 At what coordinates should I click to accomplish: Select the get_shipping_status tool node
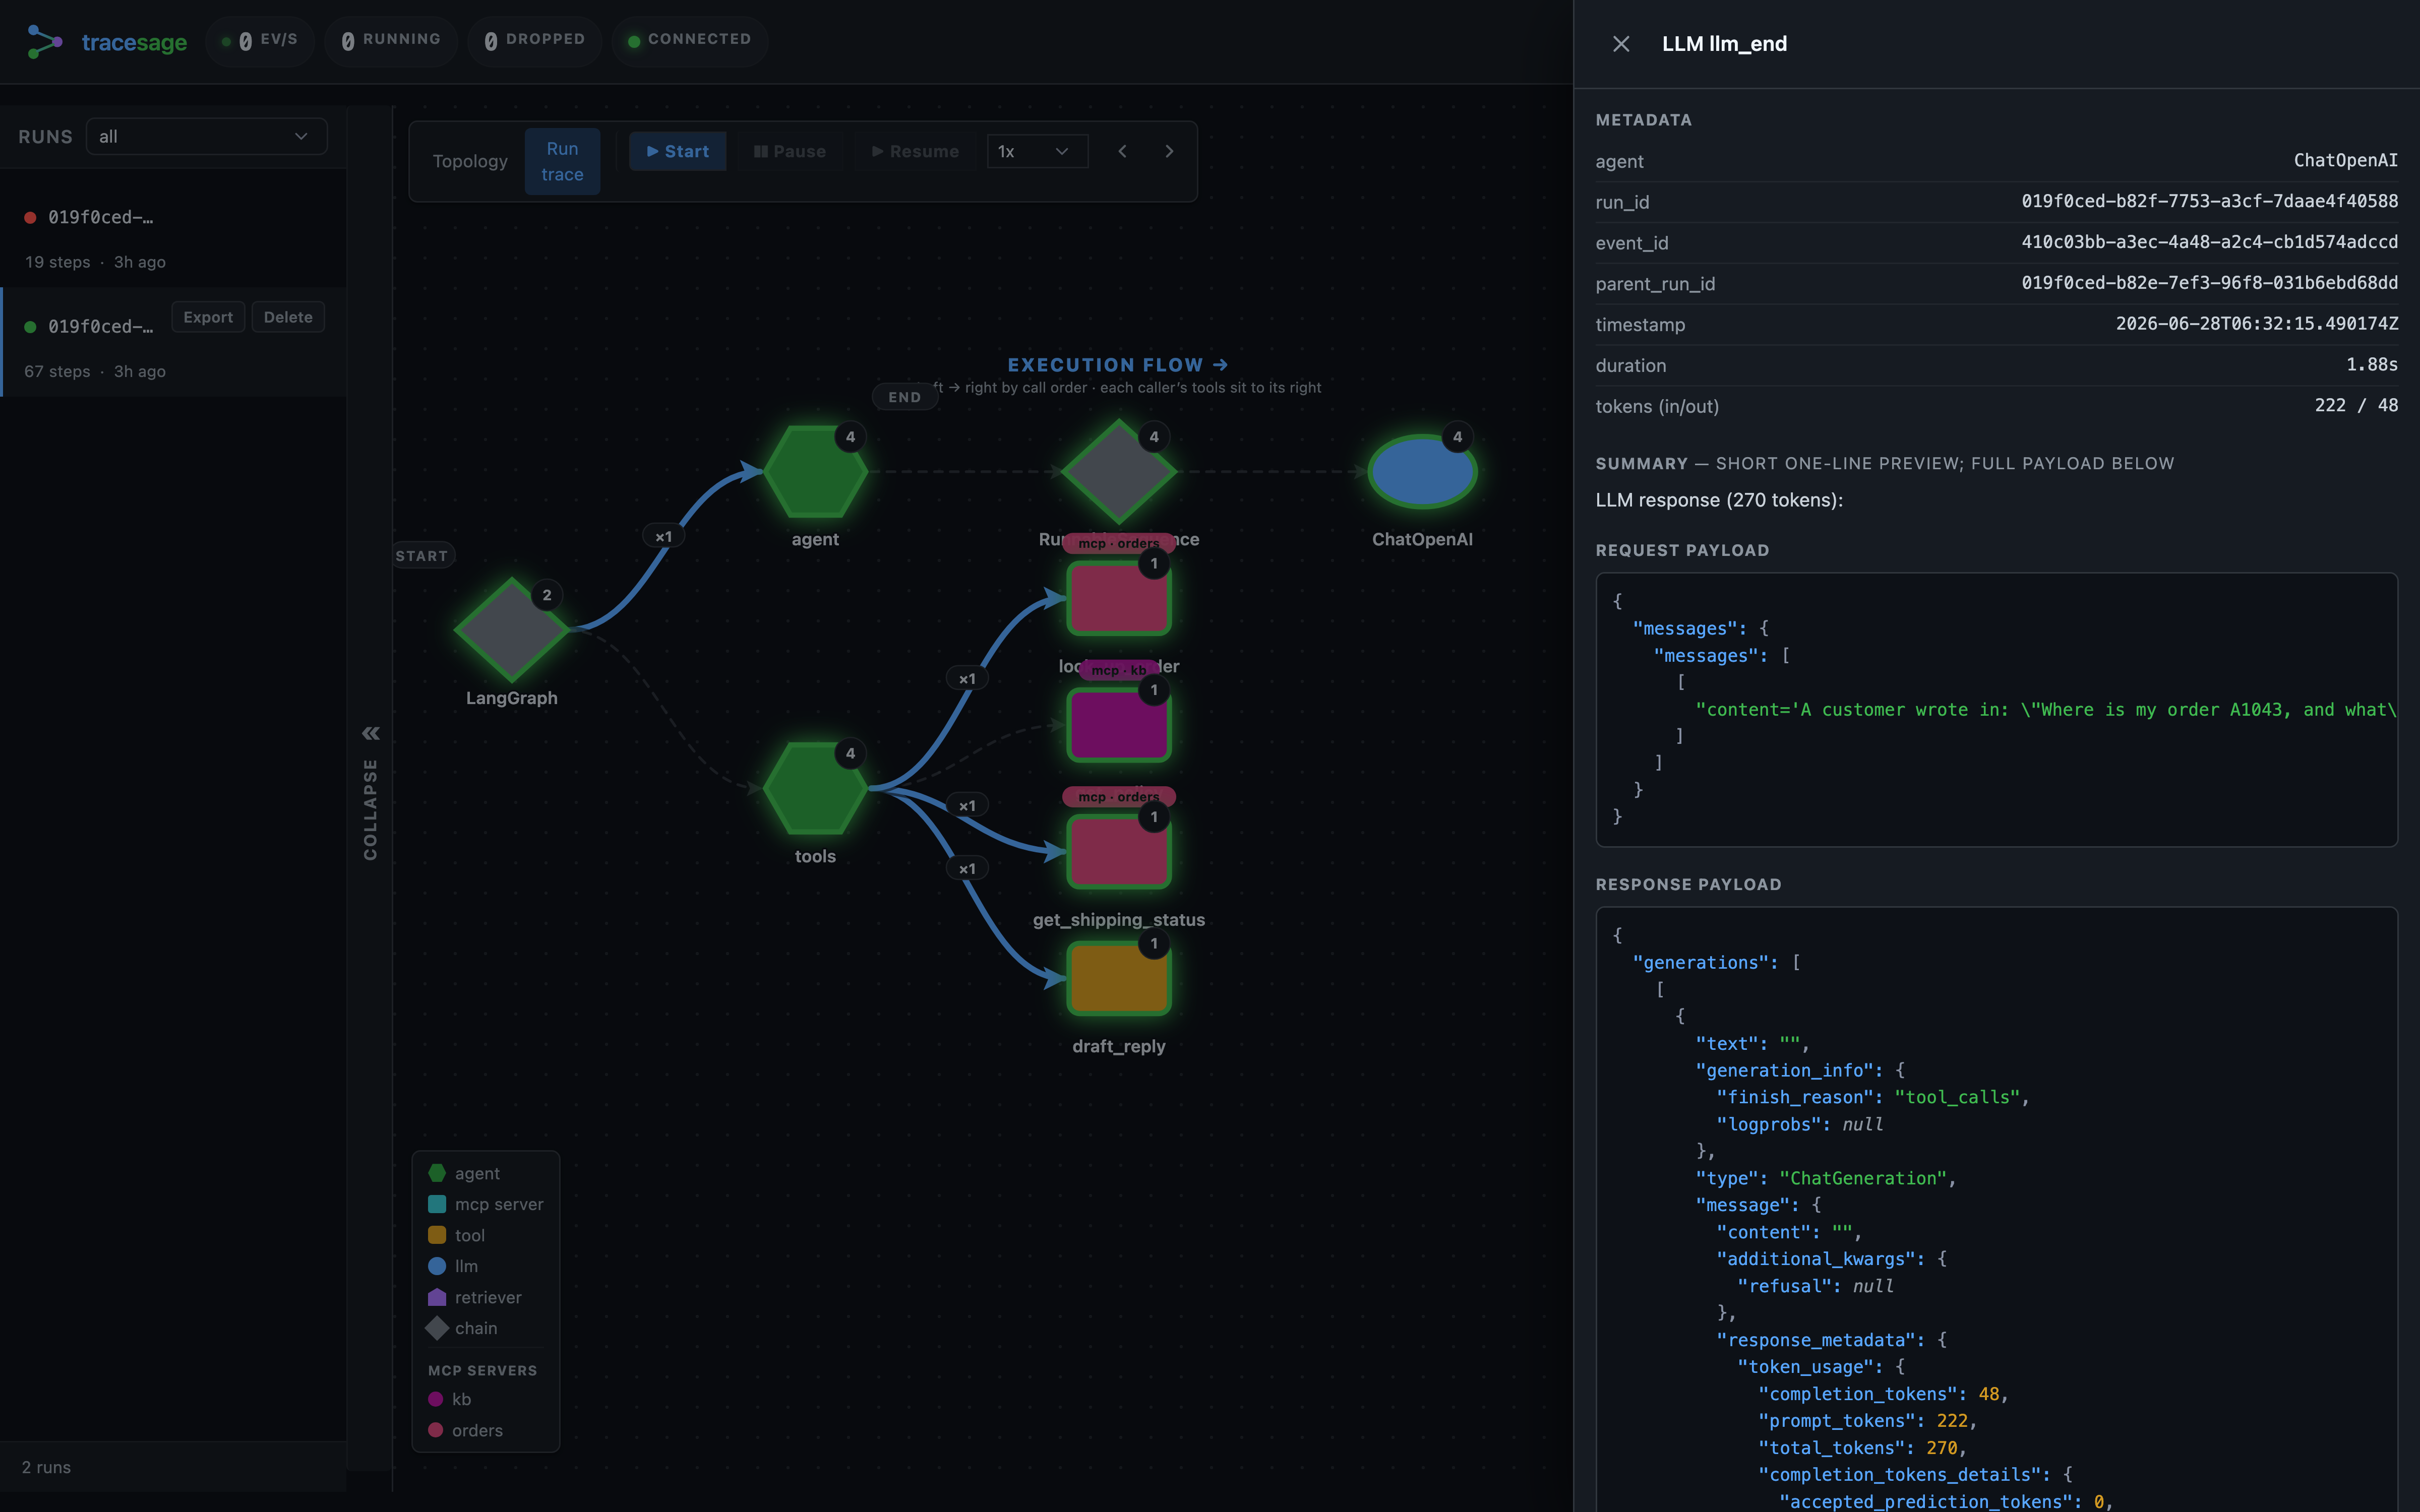coord(1119,851)
